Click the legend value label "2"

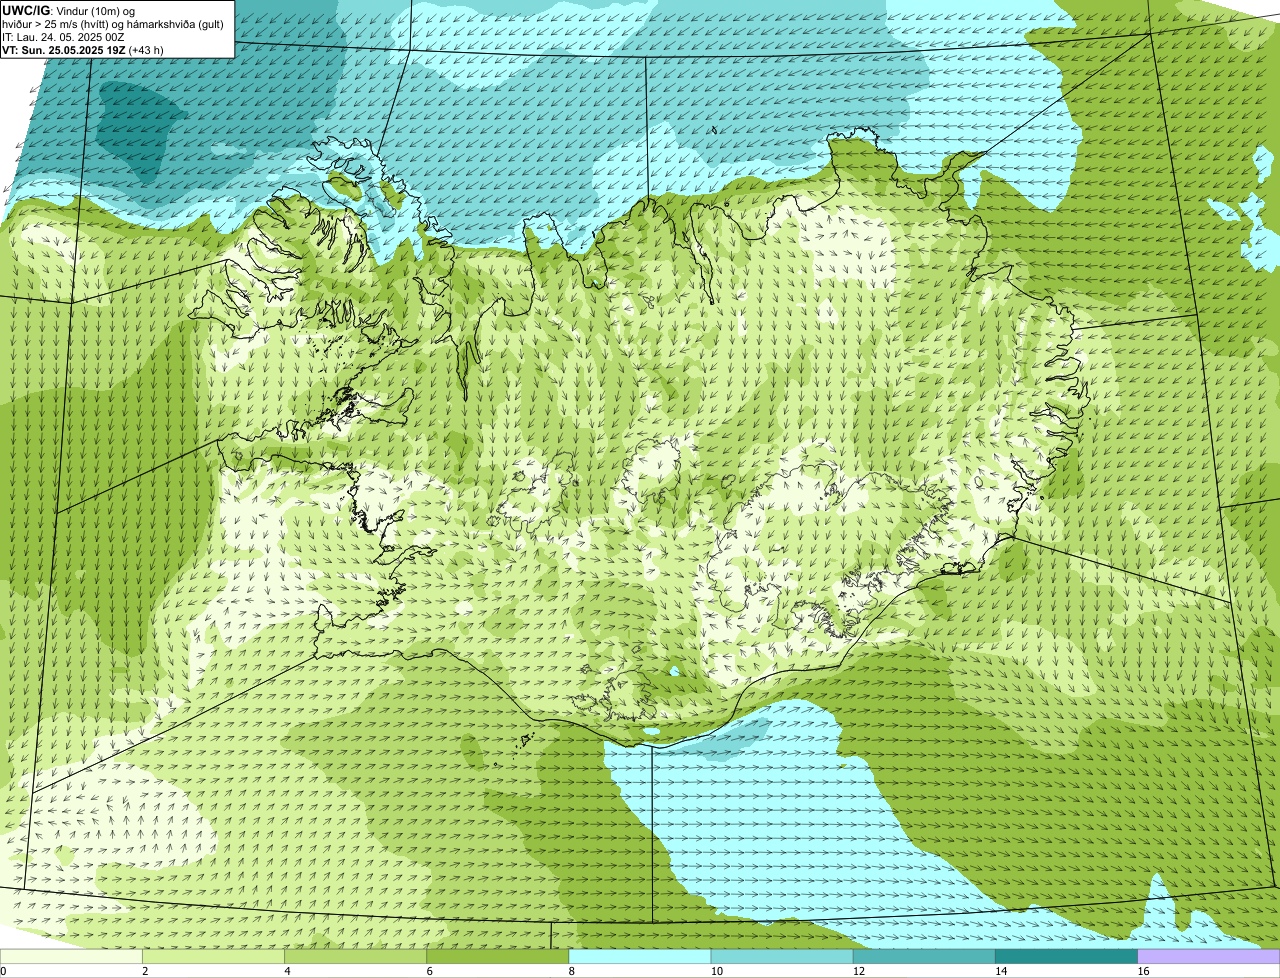pos(145,971)
